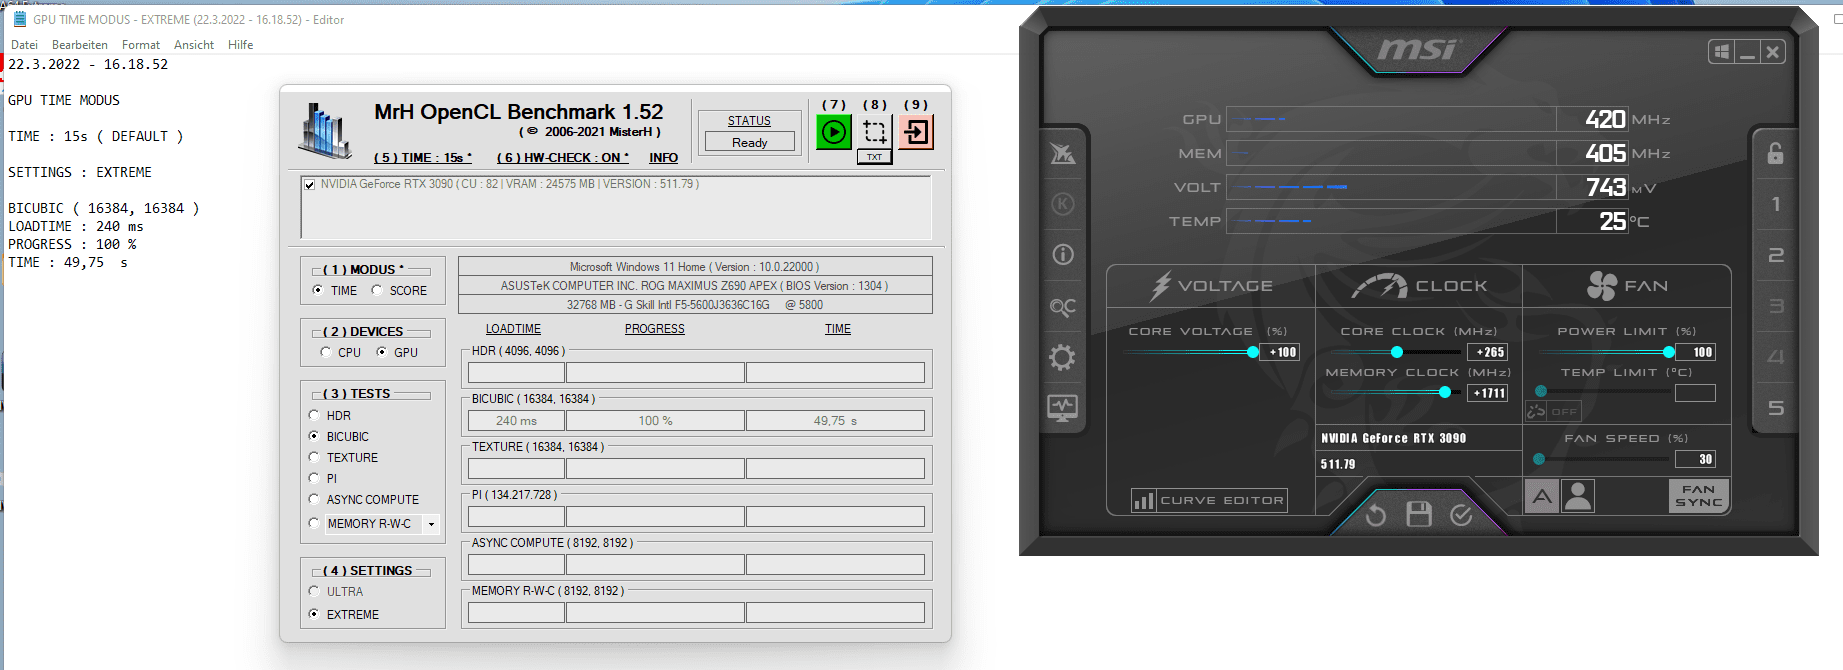Open the MSI Afterburner detach/fighter jet icon

coord(1063,153)
